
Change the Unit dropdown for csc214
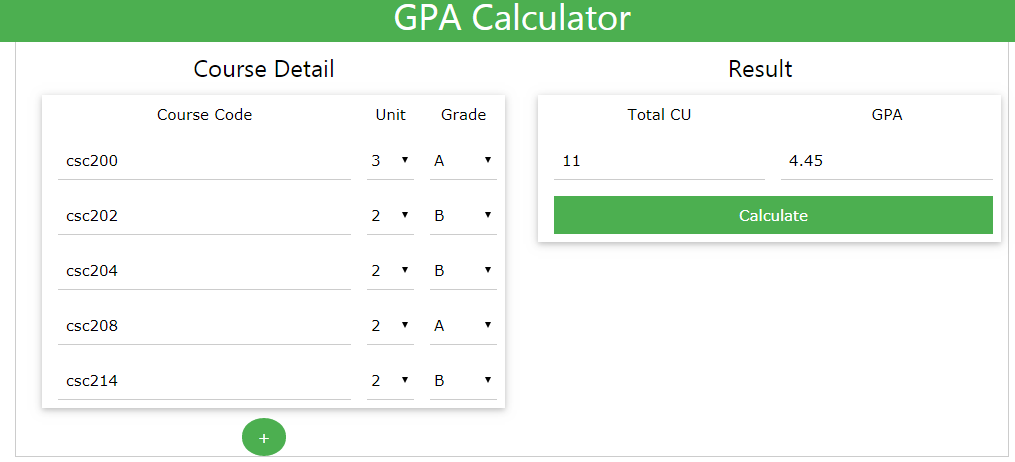[390, 380]
